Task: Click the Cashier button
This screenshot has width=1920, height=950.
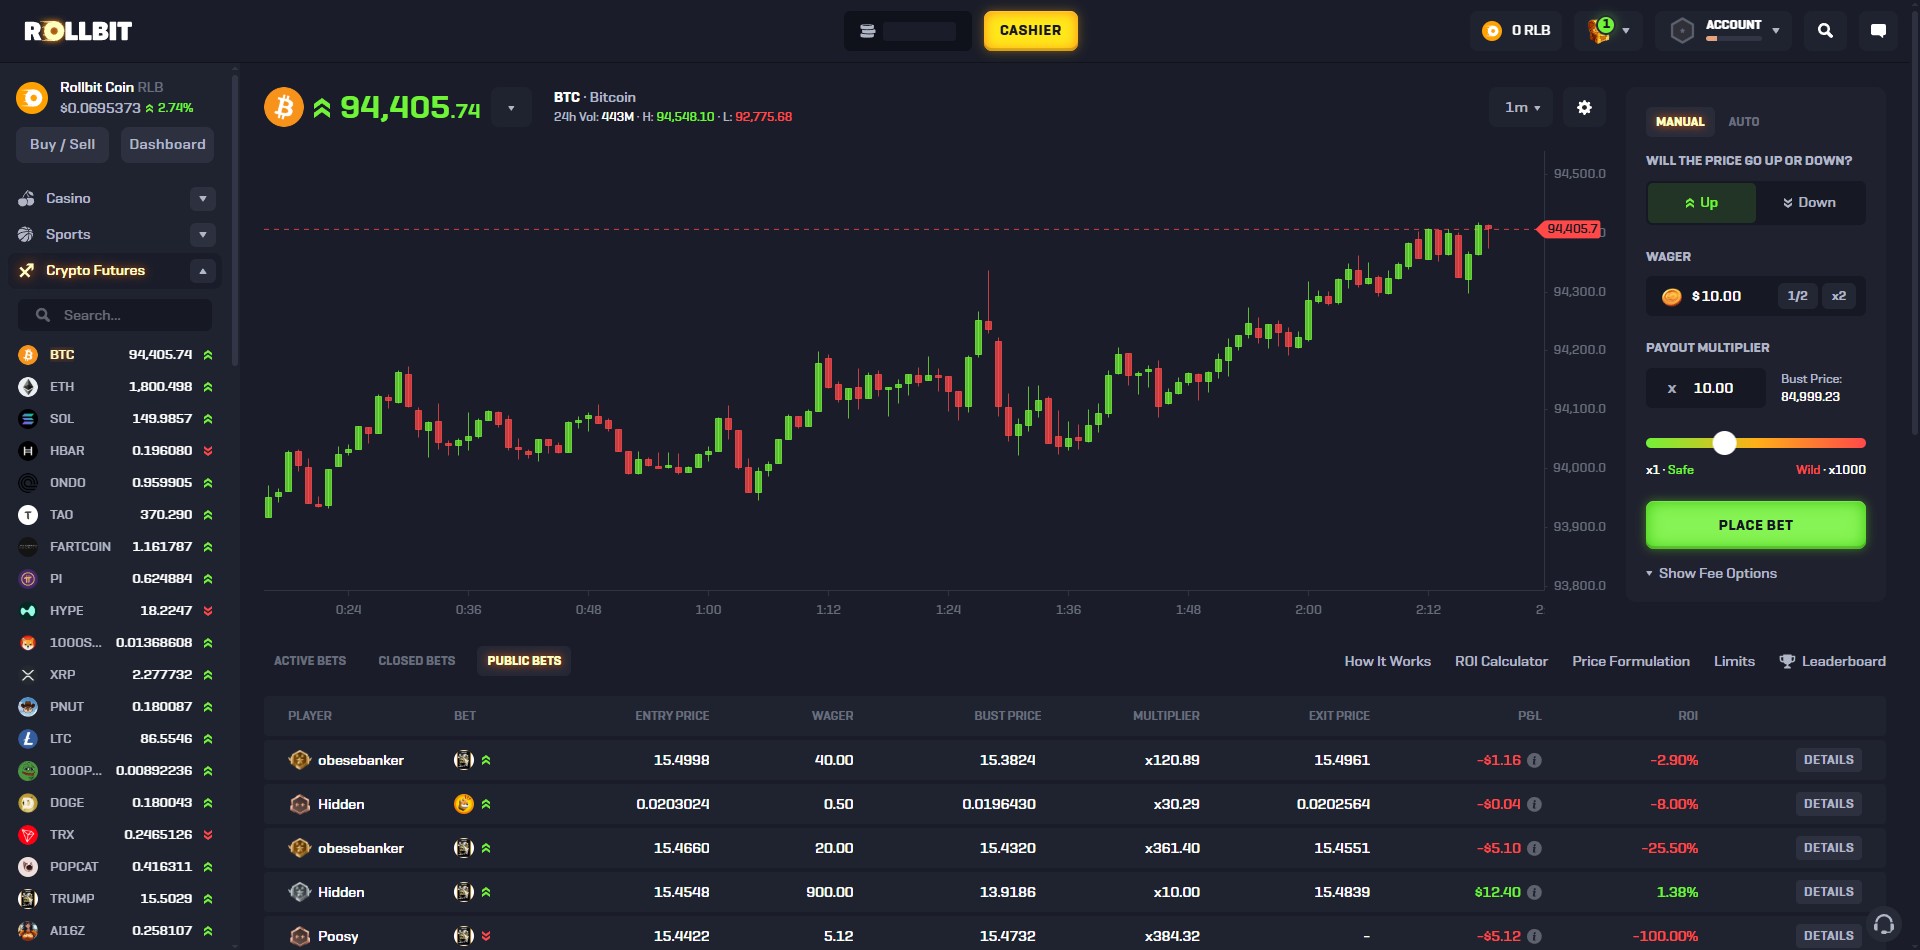Action: click(x=1030, y=31)
